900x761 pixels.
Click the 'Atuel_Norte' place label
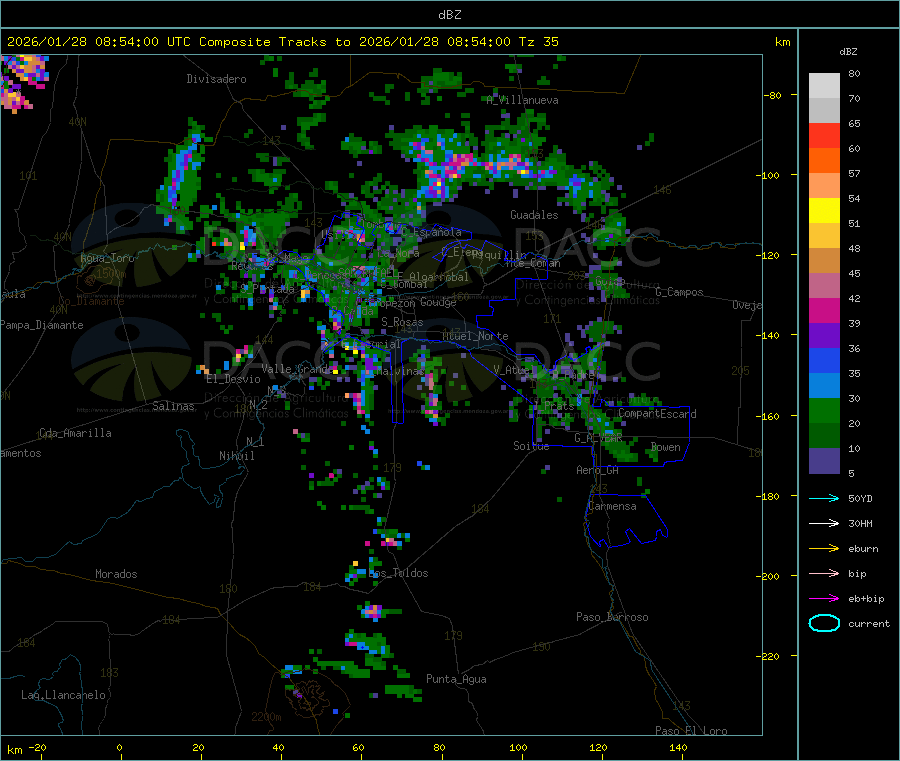(x=475, y=336)
